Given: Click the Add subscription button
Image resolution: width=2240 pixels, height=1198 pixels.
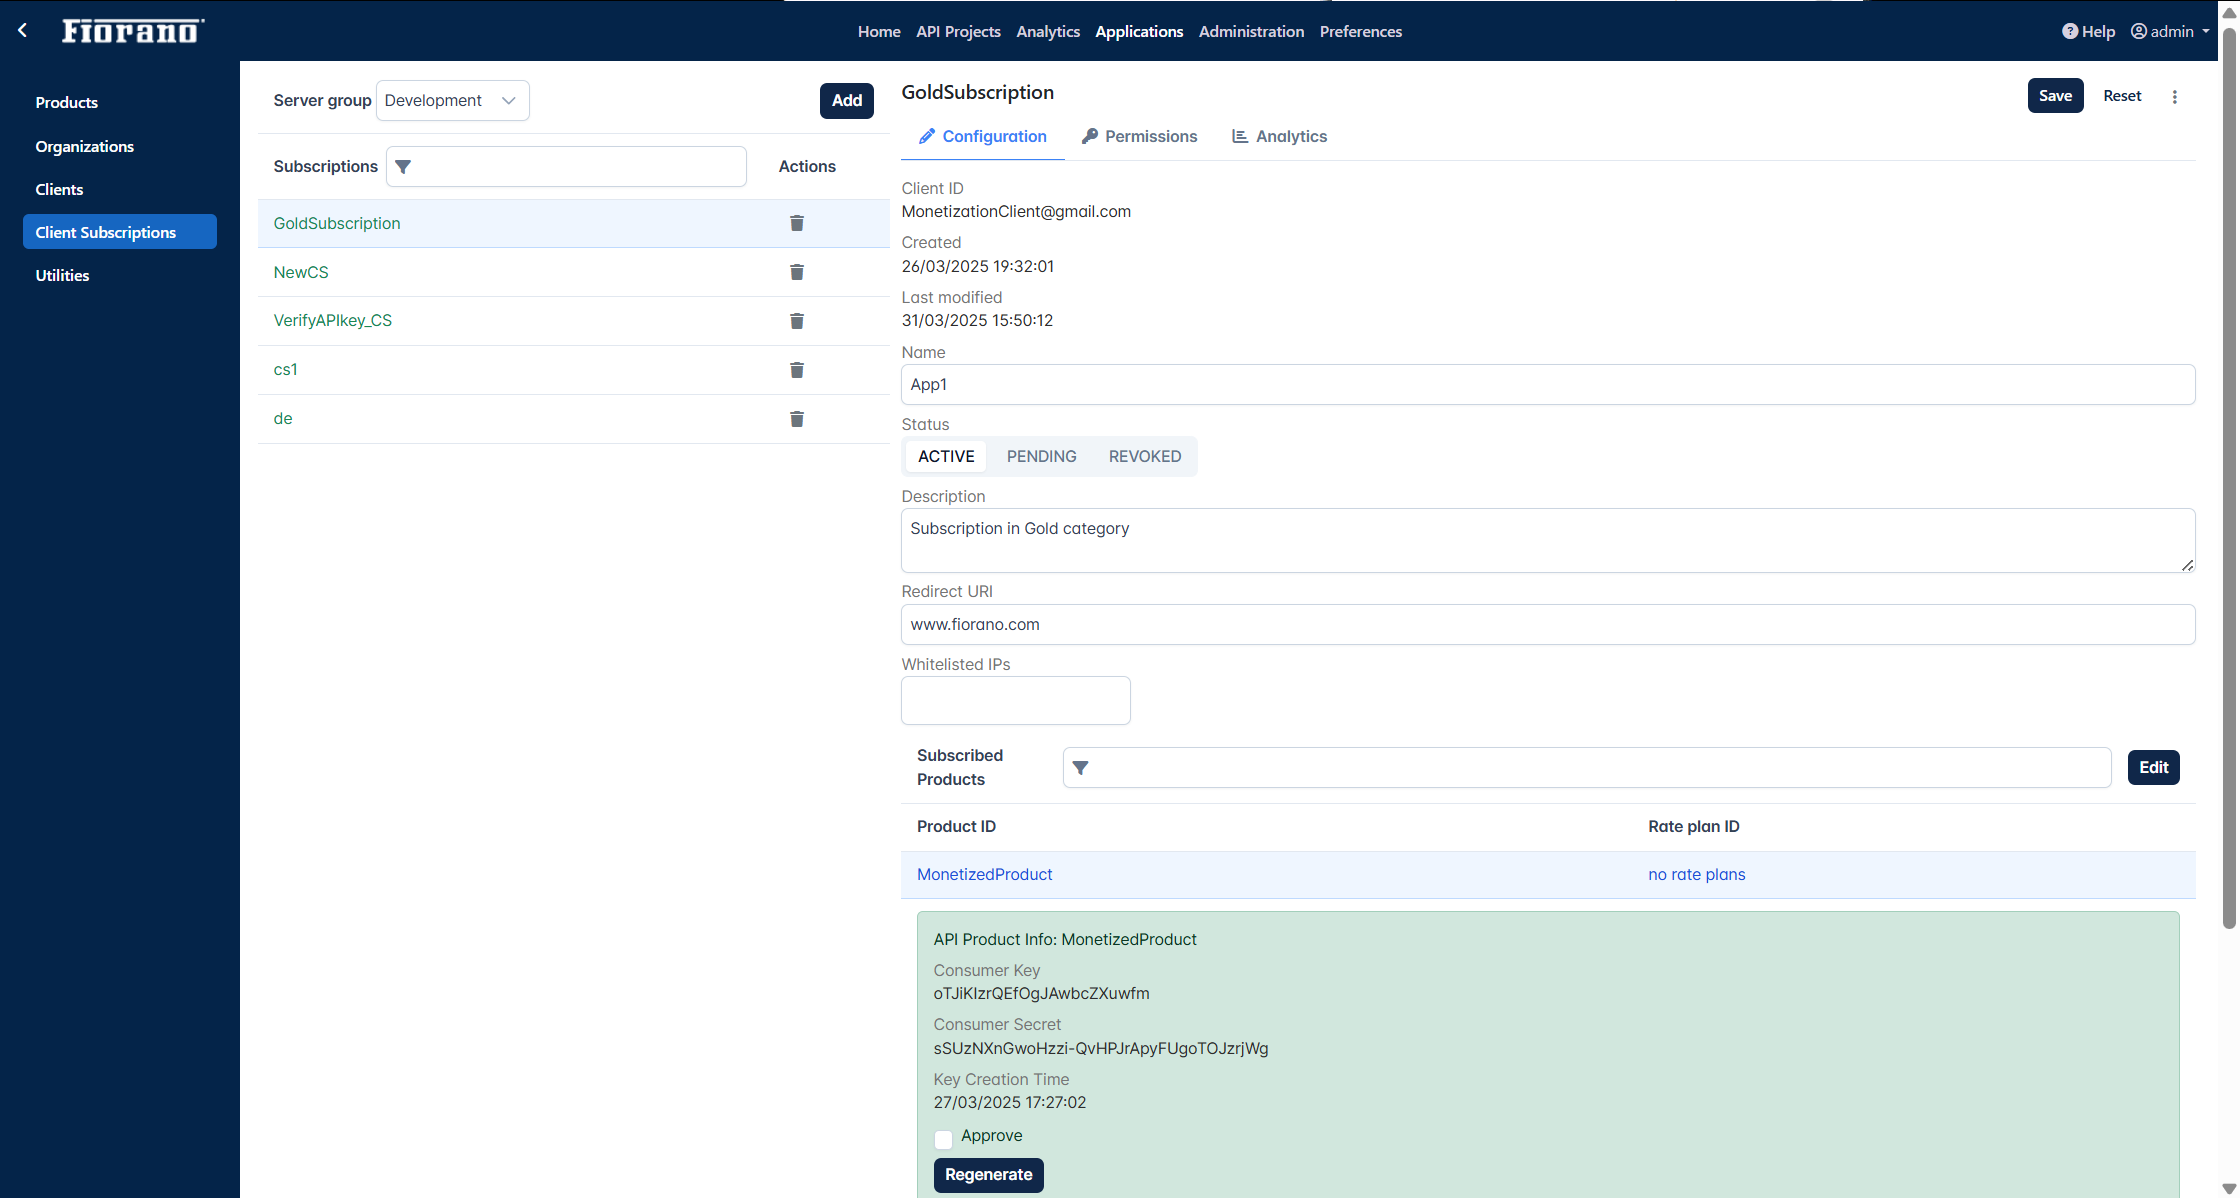Looking at the screenshot, I should click(846, 101).
